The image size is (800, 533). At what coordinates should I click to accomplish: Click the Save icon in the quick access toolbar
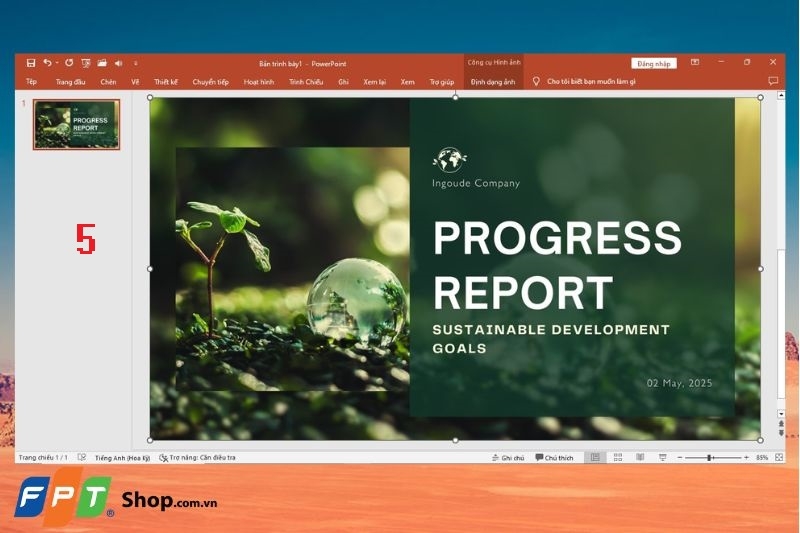(31, 63)
